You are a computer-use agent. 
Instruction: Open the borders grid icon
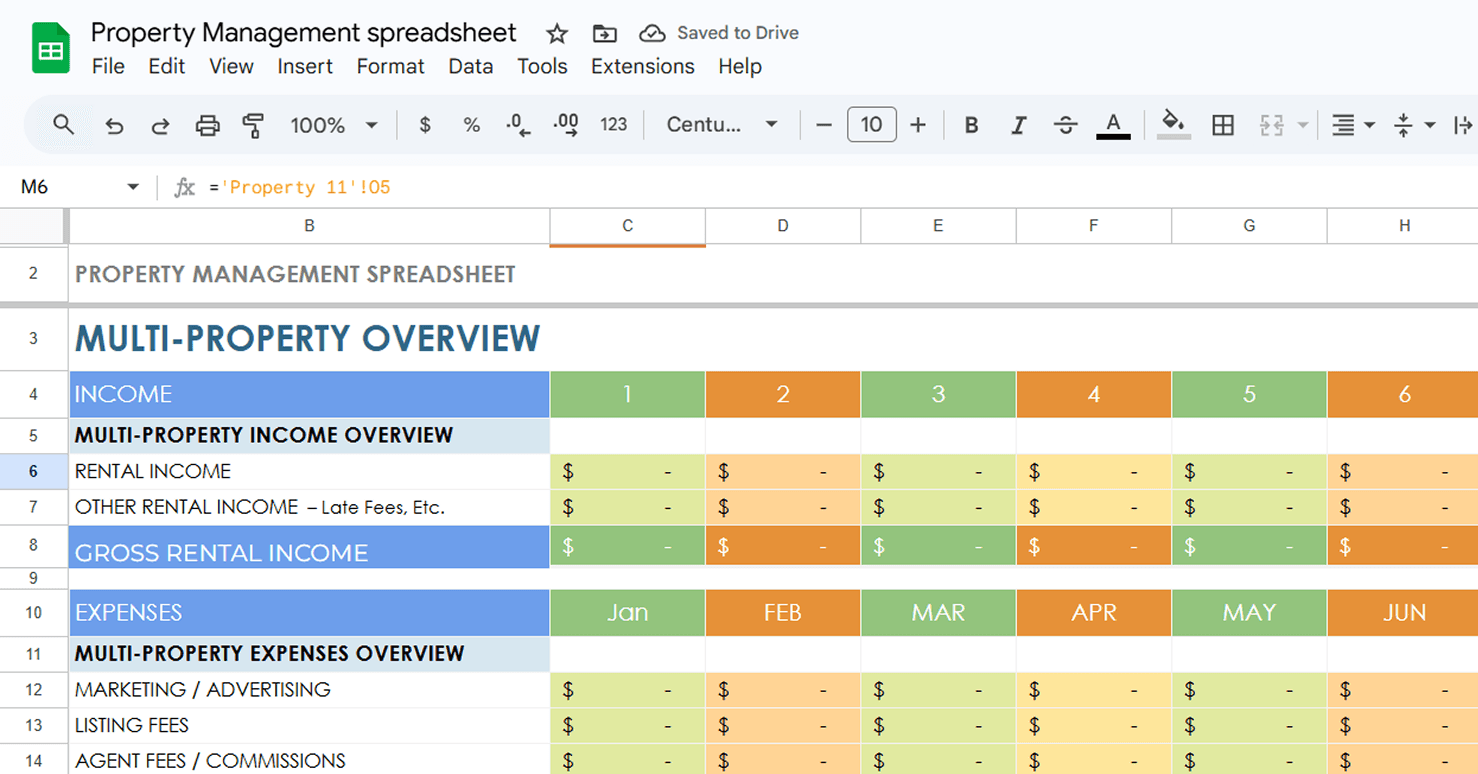pos(1222,125)
